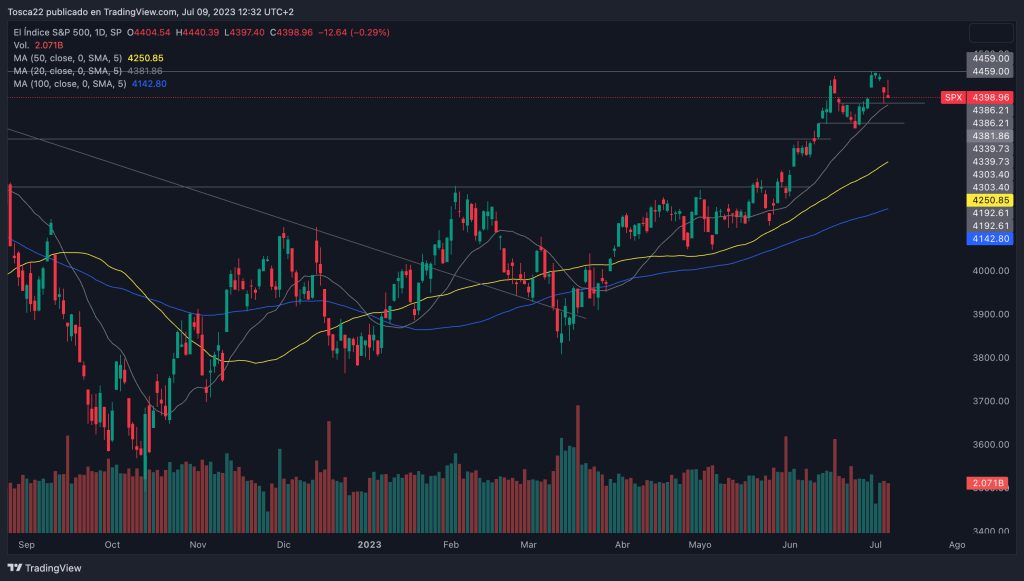
Task: Click the red 2.071B volume axis label
Action: click(990, 484)
